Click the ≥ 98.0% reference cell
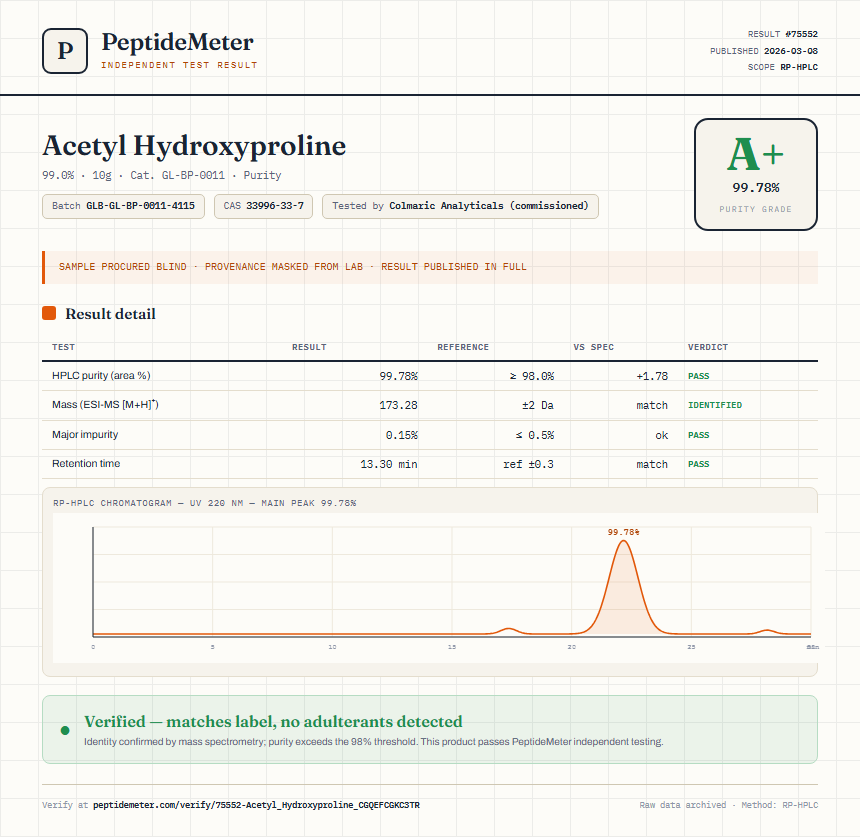 tap(531, 376)
